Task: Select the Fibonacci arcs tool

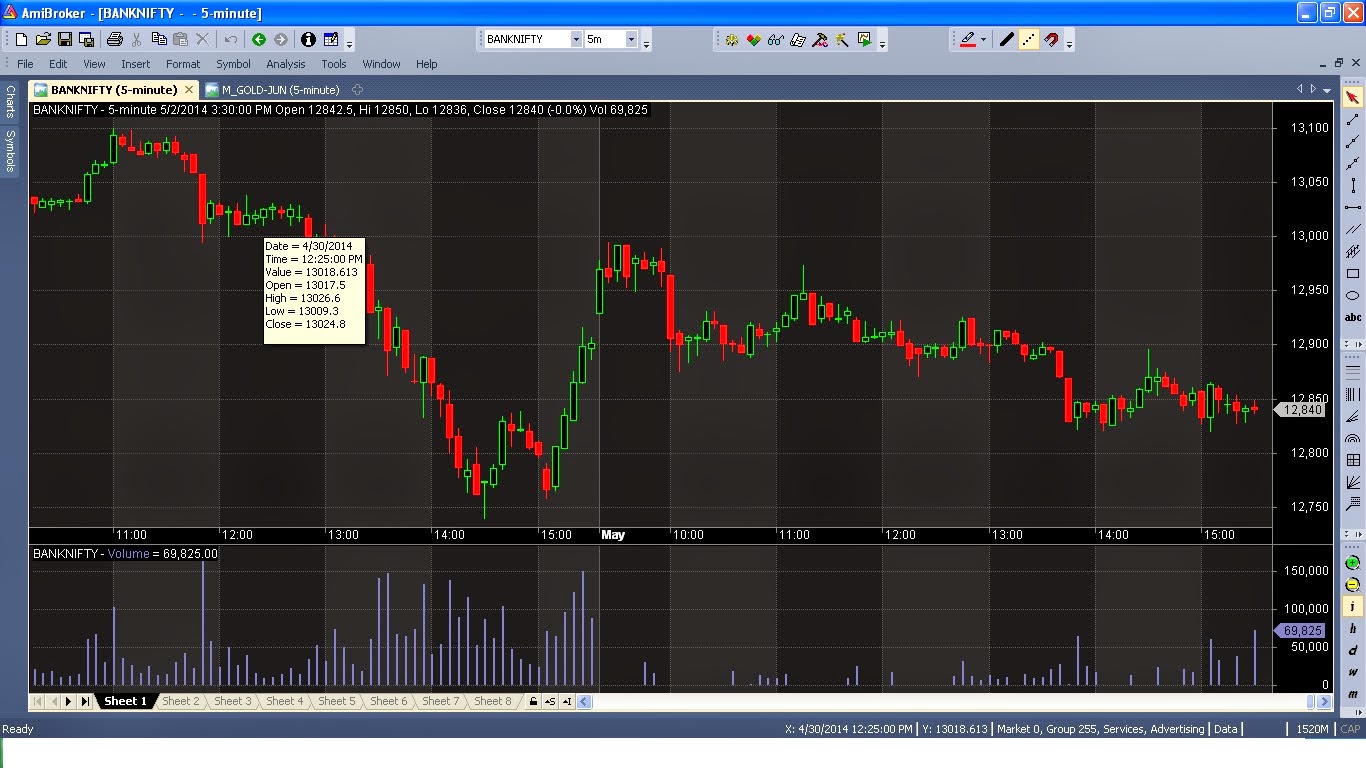Action: click(1353, 438)
